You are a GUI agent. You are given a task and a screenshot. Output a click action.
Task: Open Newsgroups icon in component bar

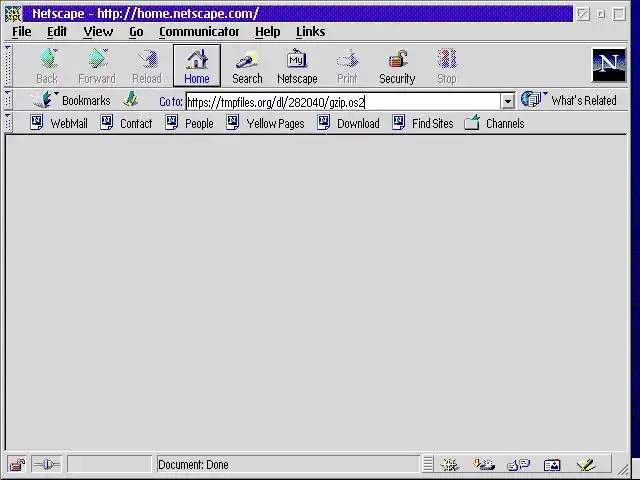(518, 464)
